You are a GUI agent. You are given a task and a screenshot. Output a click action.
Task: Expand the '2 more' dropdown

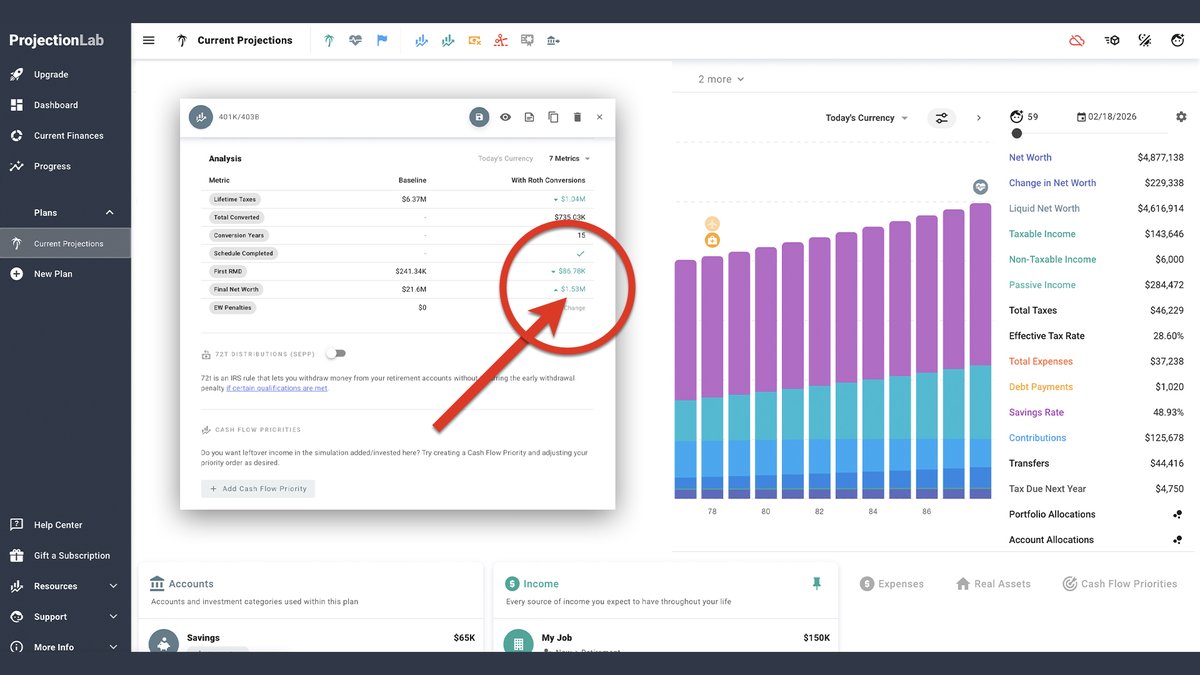(721, 79)
